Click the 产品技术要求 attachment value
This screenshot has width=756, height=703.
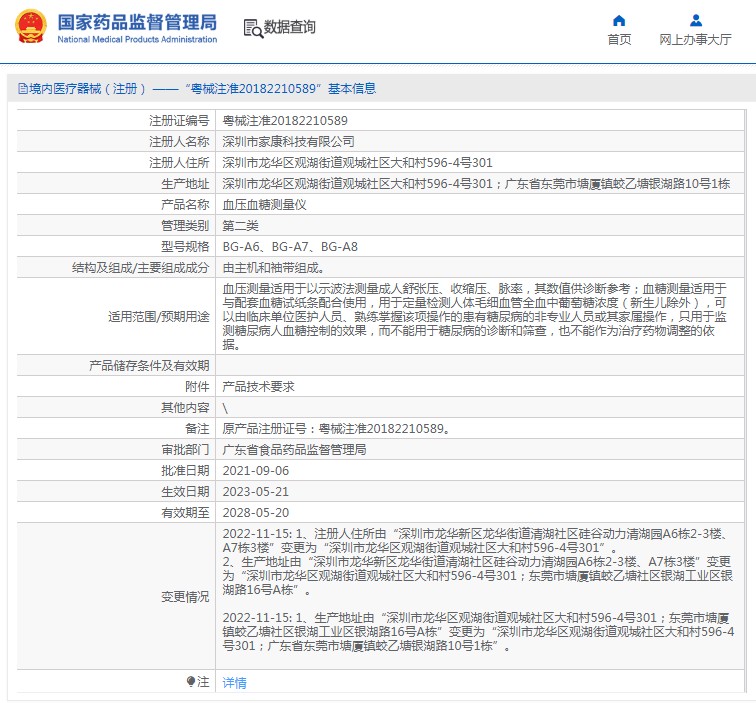[258, 387]
